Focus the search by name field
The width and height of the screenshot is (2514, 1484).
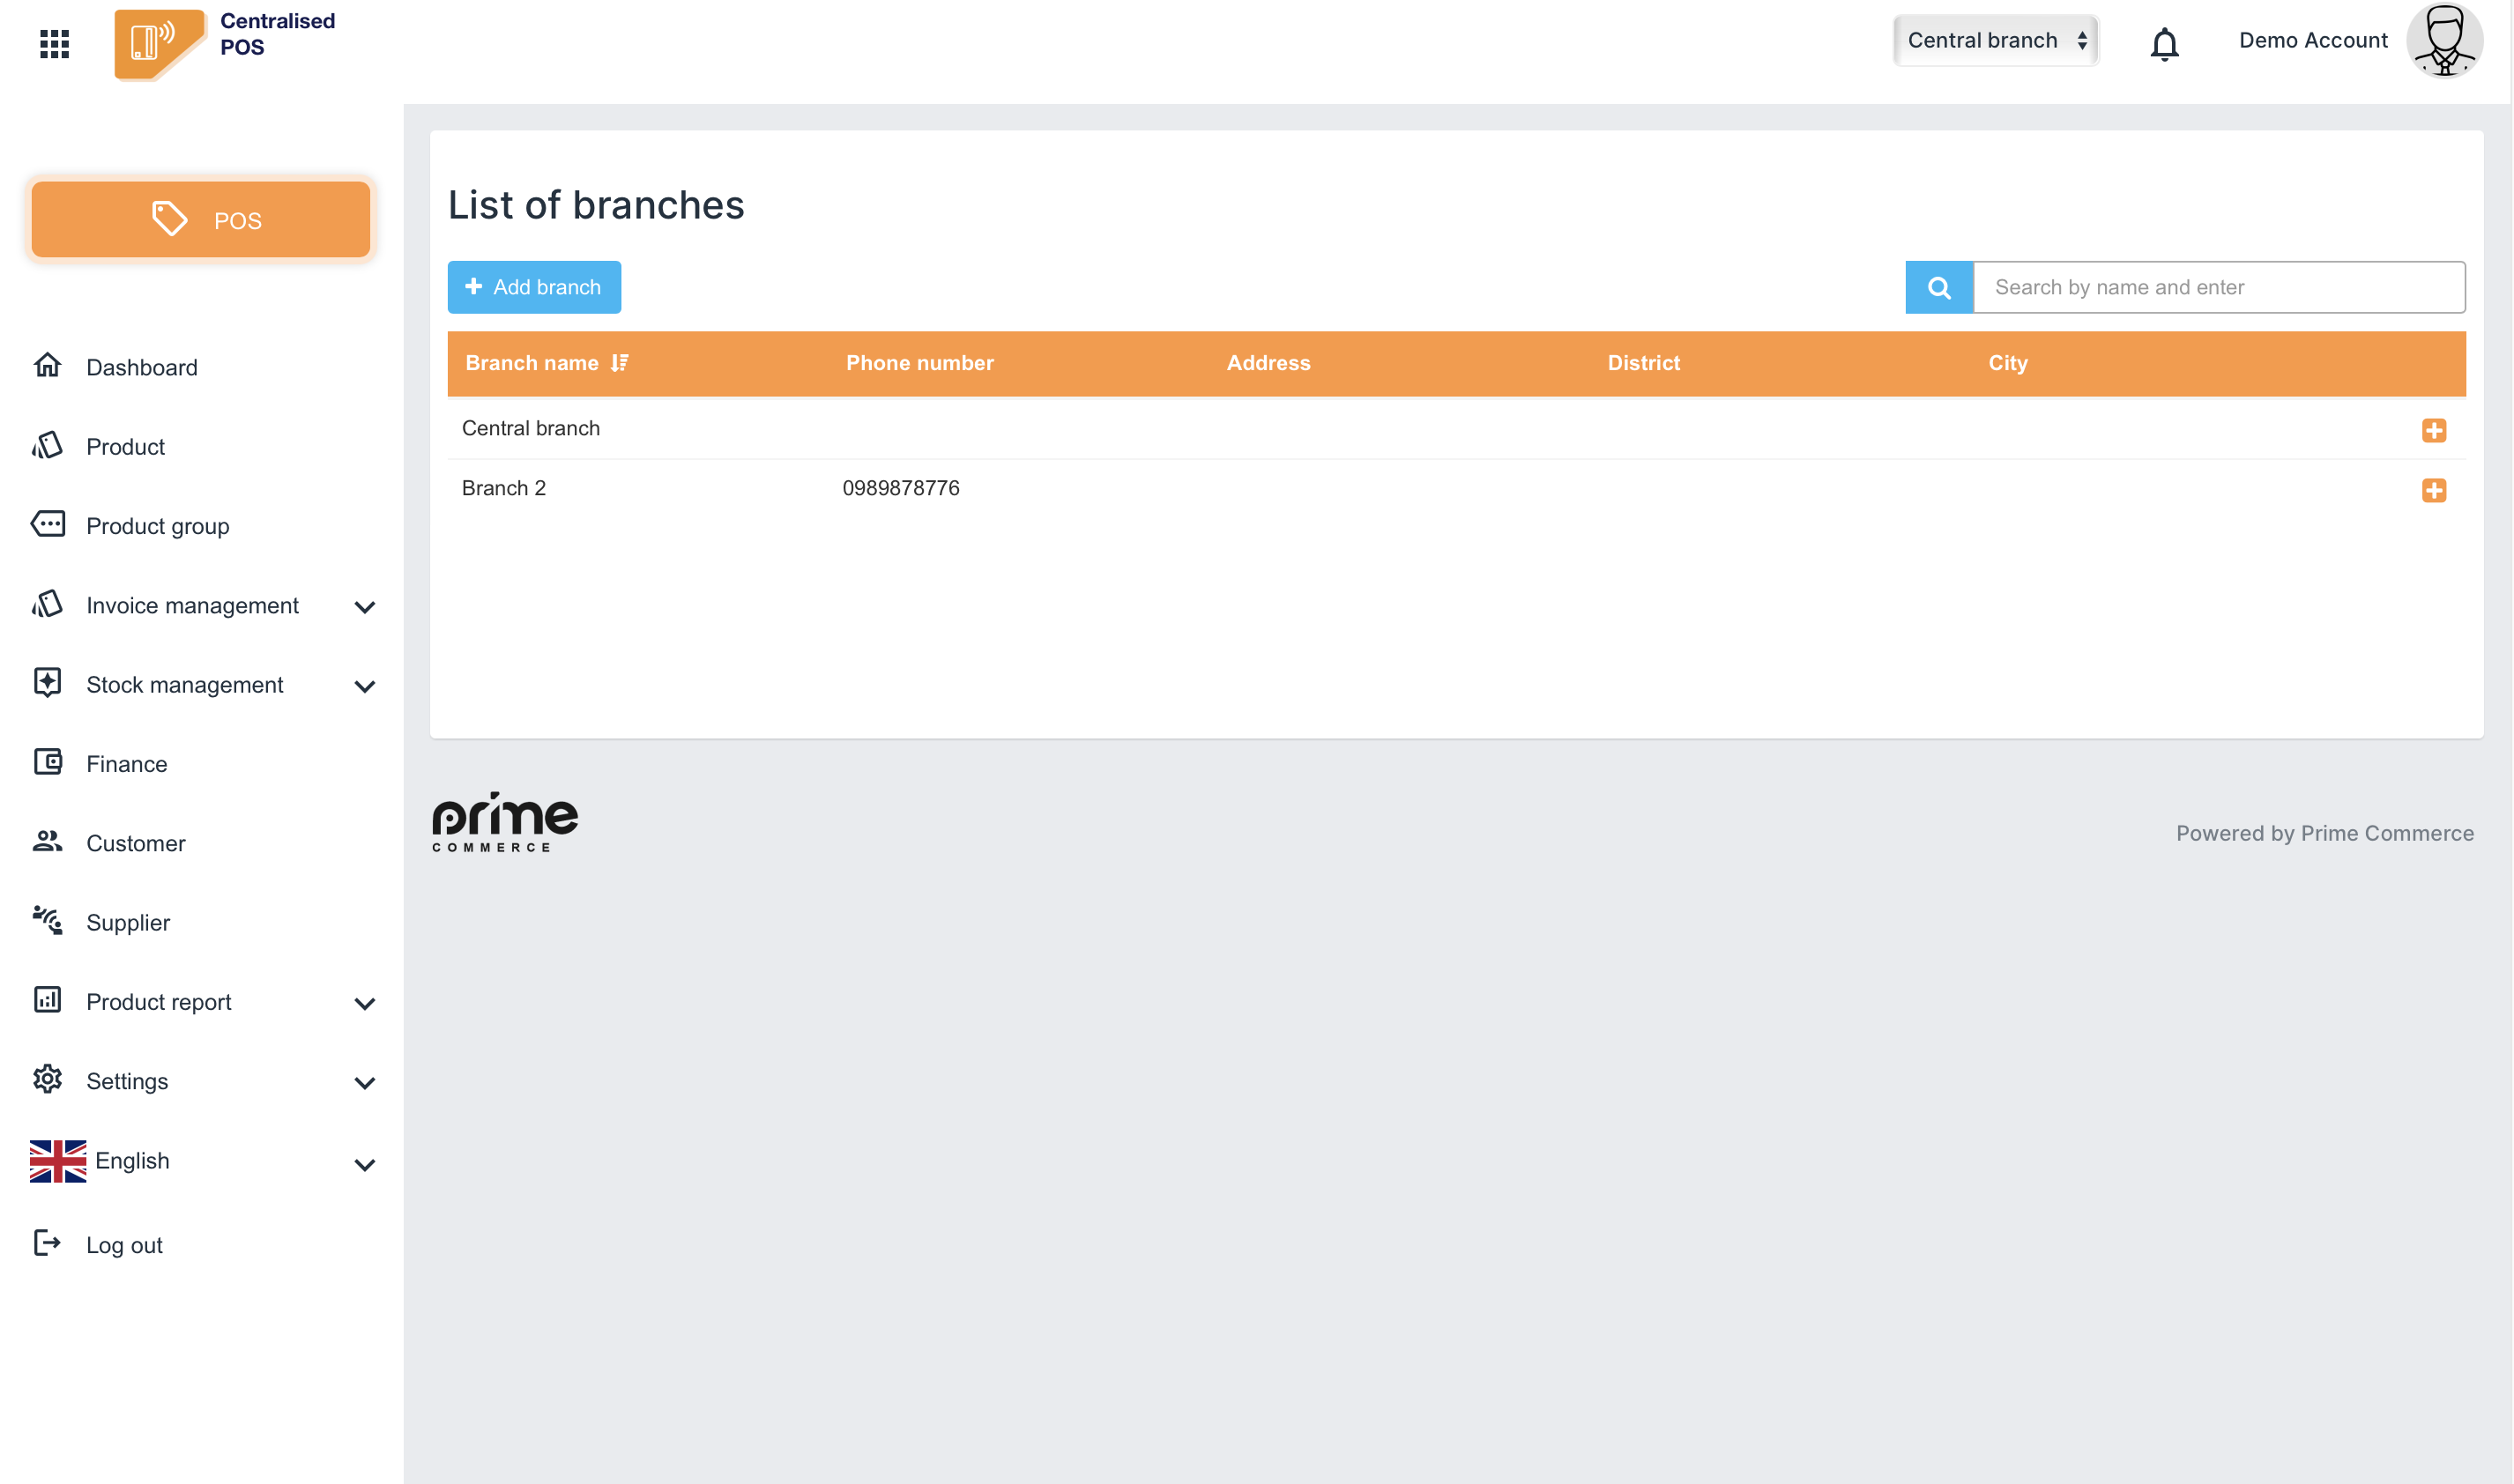click(x=2218, y=288)
